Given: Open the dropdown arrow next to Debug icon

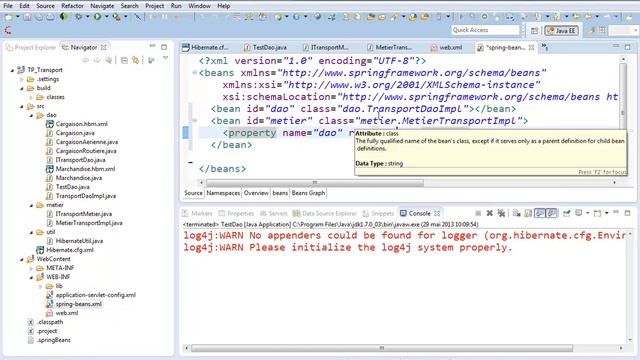Looking at the screenshot, I should click(x=87, y=17).
